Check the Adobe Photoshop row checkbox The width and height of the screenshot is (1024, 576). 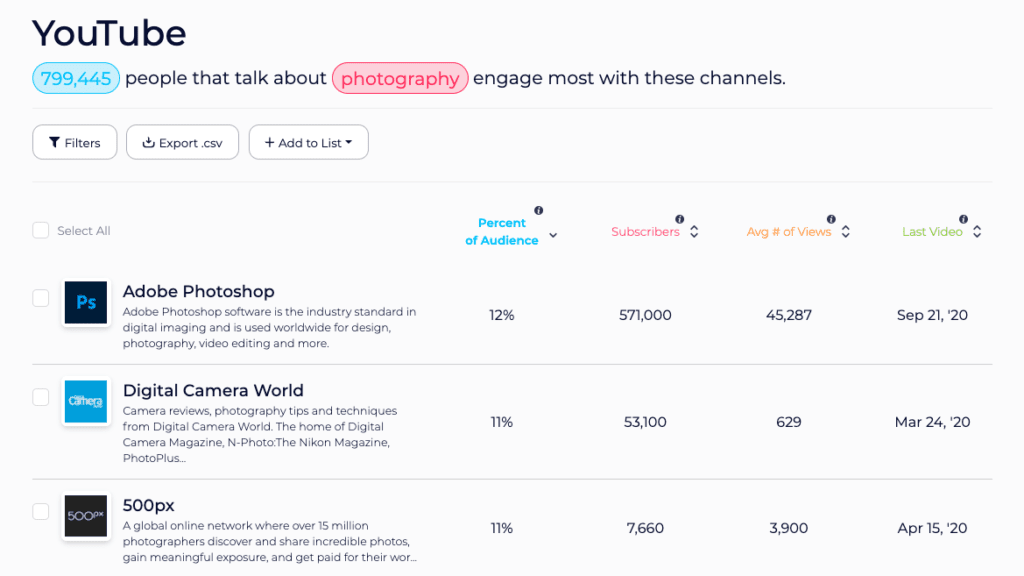(x=40, y=298)
